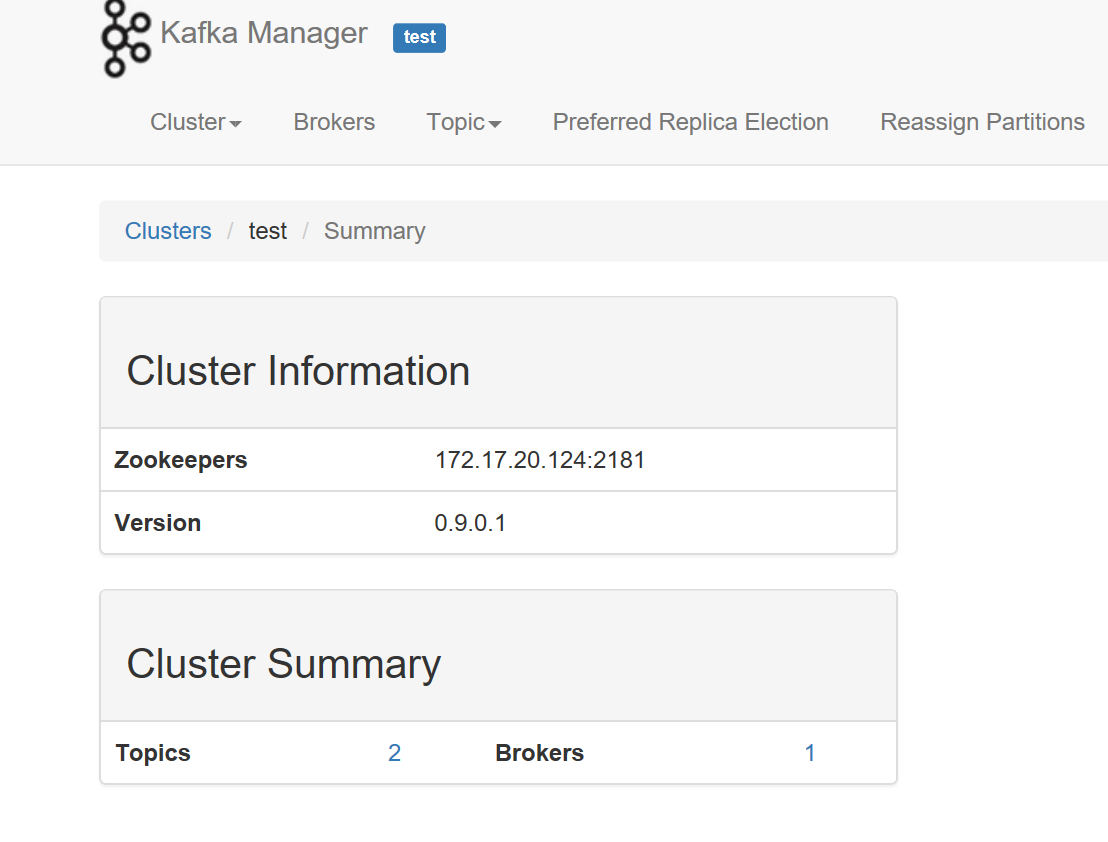Click the Version row label
This screenshot has width=1108, height=842.
[x=158, y=523]
